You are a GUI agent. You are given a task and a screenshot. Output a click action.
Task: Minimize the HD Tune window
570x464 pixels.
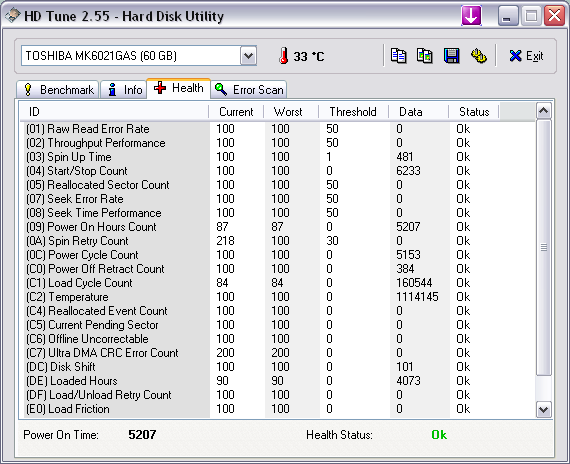click(508, 16)
